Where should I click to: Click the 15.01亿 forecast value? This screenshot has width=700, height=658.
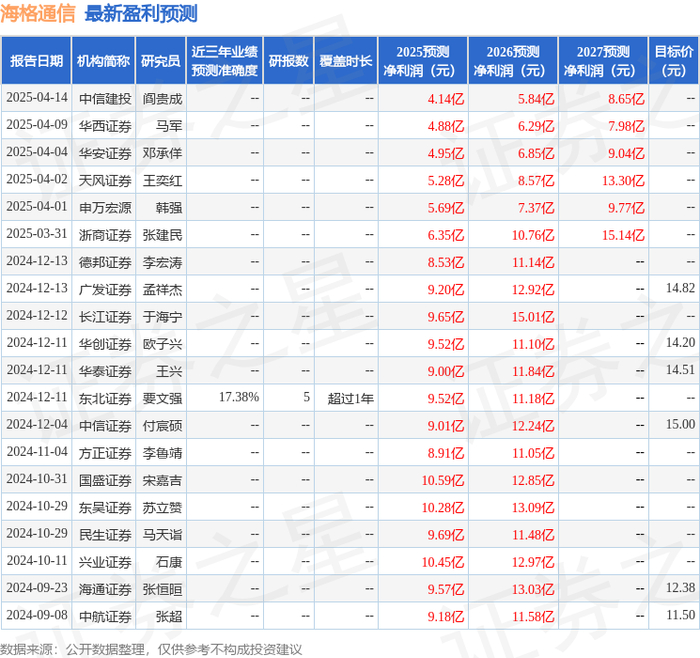(x=533, y=317)
